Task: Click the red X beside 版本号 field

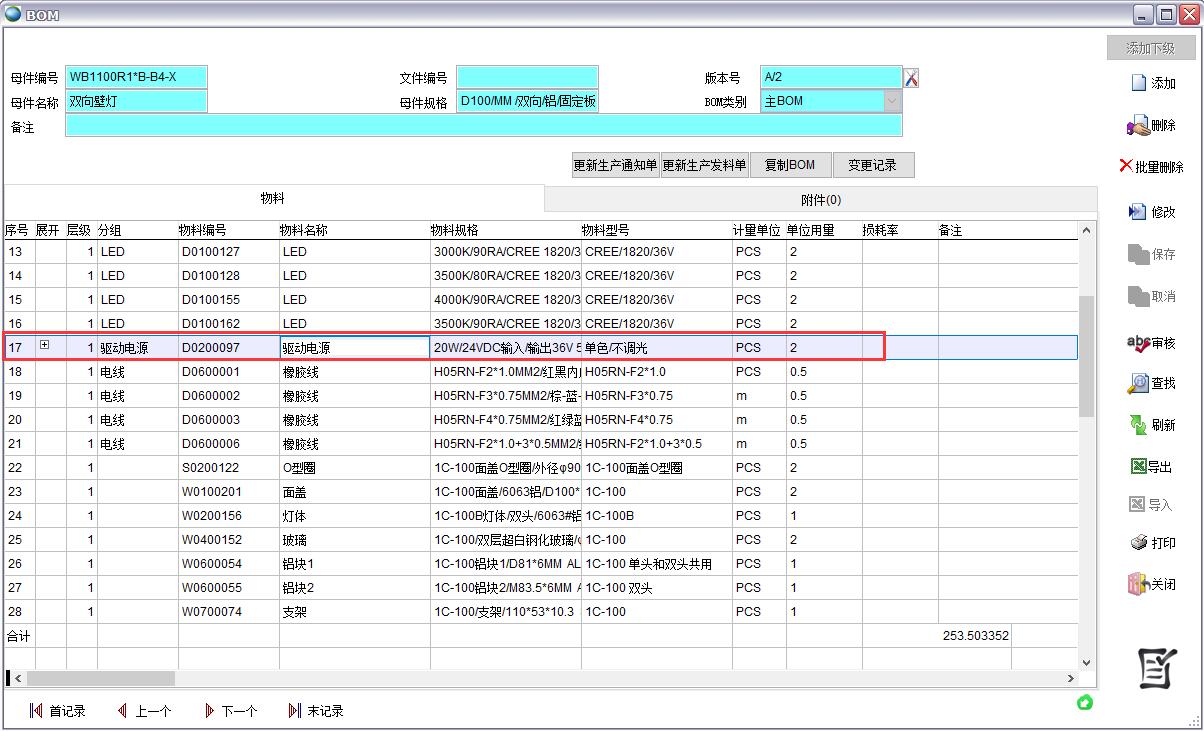Action: pos(911,78)
